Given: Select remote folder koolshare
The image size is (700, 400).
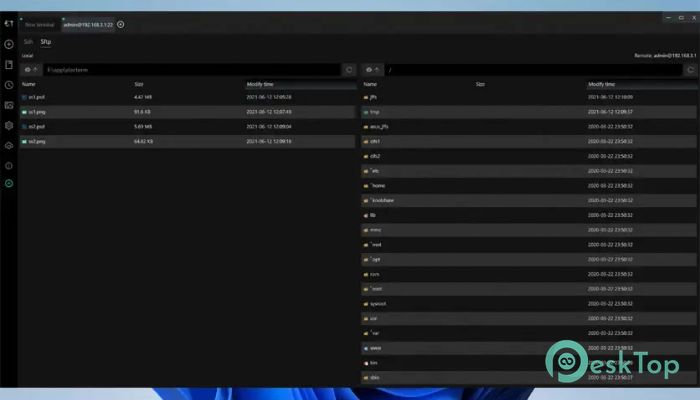Looking at the screenshot, I should [x=529, y=200].
